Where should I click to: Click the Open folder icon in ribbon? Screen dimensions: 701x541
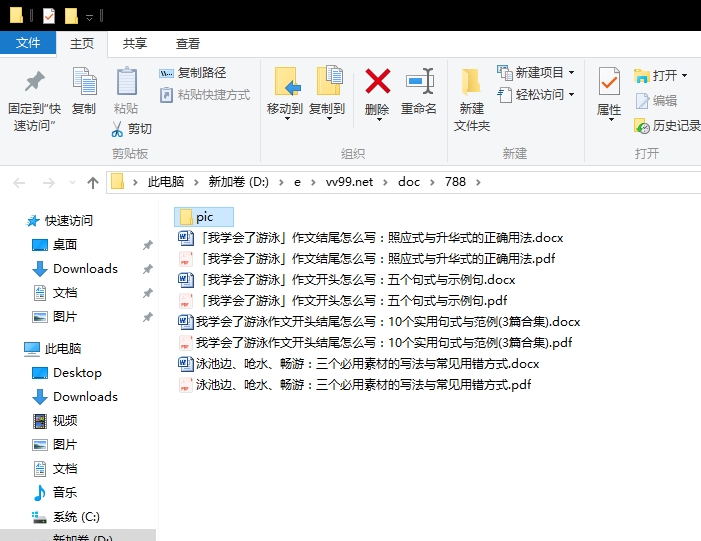tap(641, 76)
